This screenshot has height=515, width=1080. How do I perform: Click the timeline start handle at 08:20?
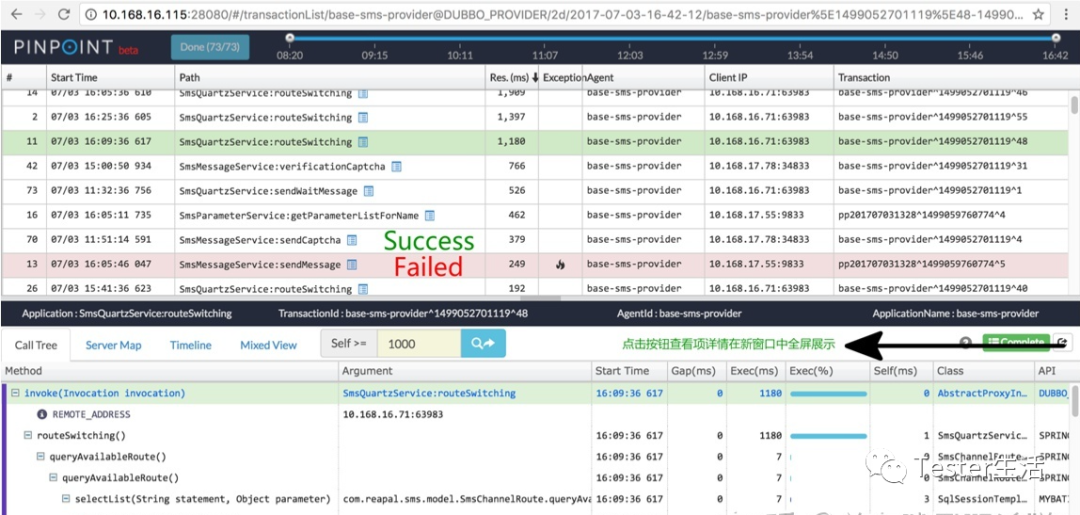pyautogui.click(x=289, y=38)
